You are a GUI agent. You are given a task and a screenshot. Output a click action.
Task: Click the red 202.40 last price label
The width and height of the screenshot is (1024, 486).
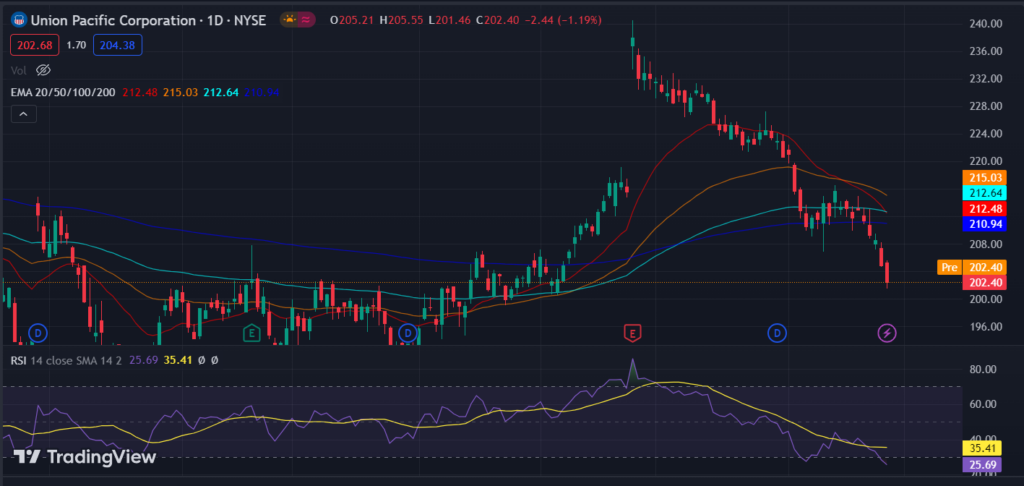click(x=984, y=282)
